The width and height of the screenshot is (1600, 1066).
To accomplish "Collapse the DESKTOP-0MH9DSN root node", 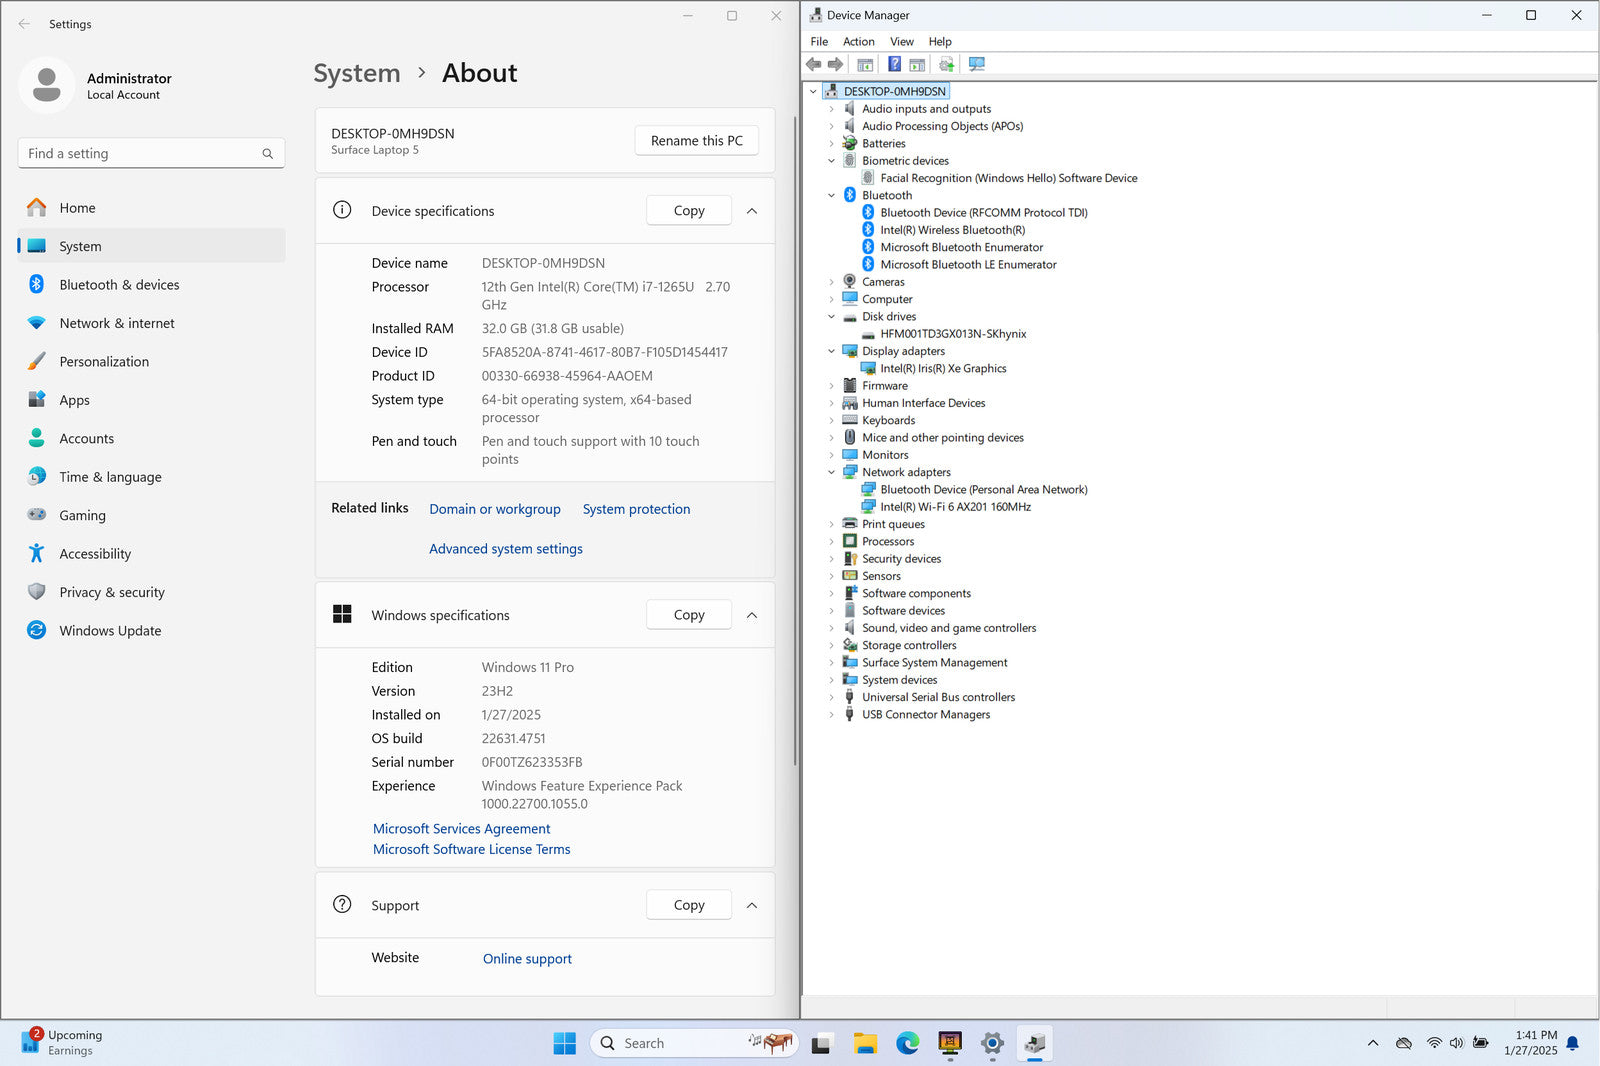I will coord(813,91).
